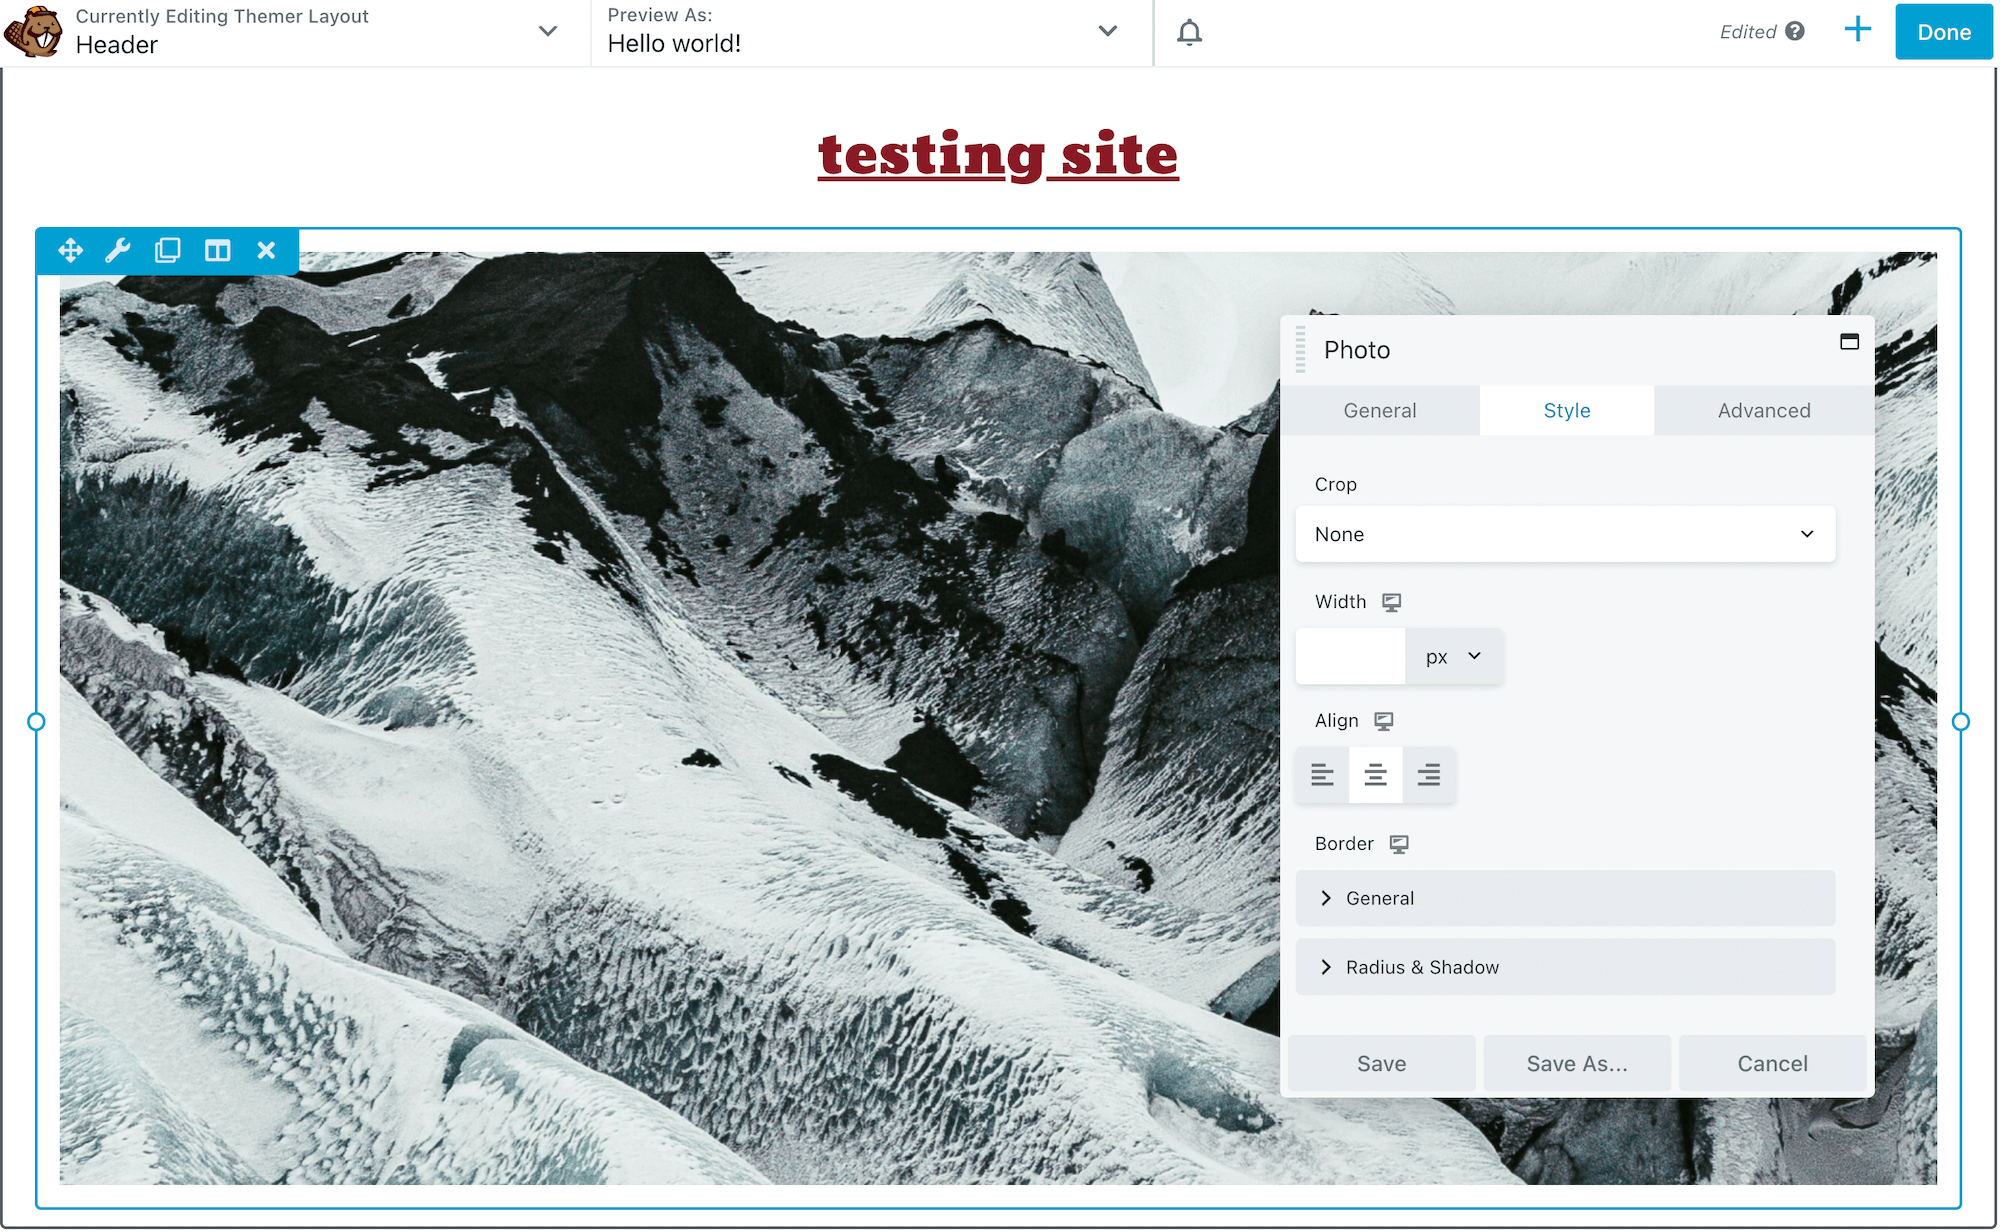Screen dimensions: 2000x1232
Task: Open notifications bell icon
Action: [x=1189, y=32]
